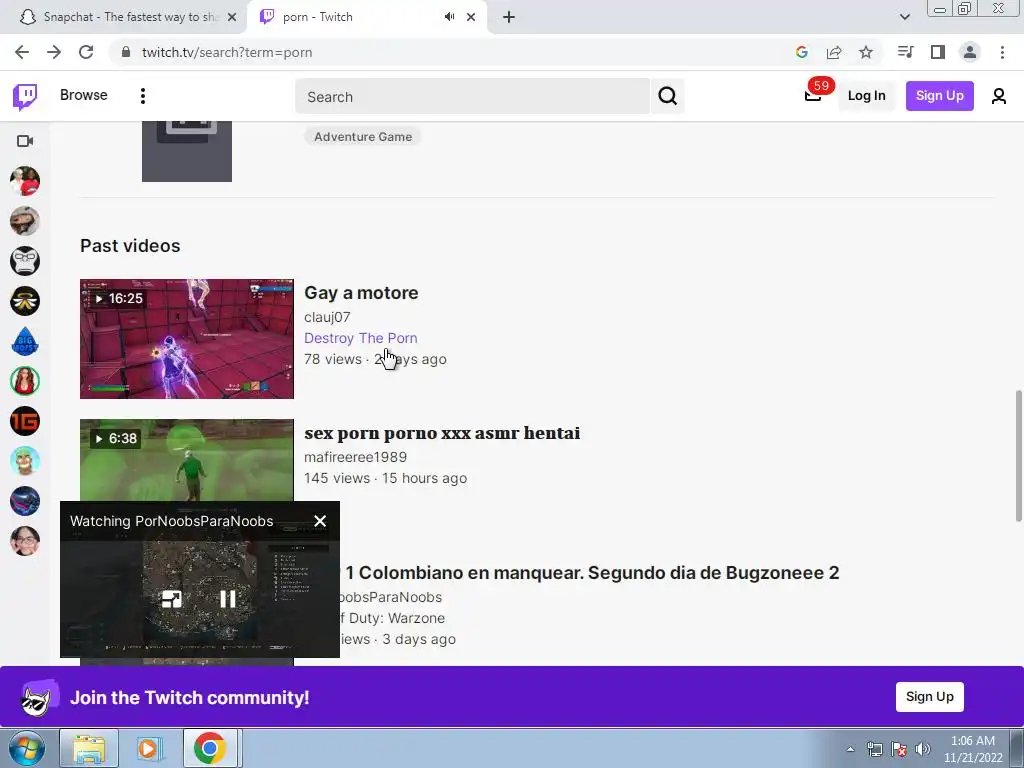Toggle the Chrome side panel
This screenshot has width=1024, height=768.
[x=938, y=52]
